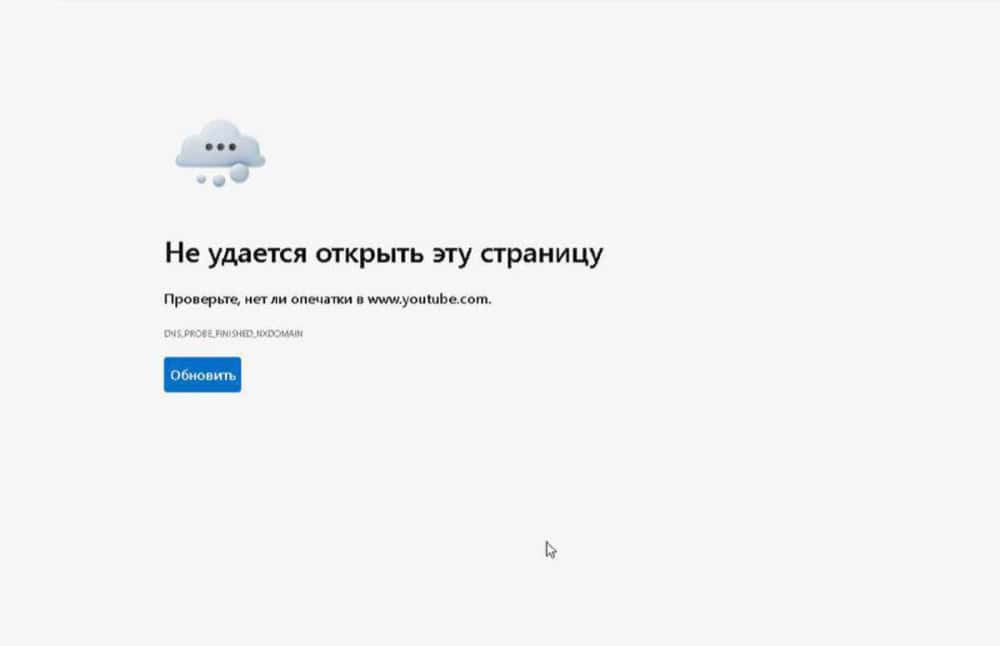Click the typo-check hint sentence
This screenshot has height=646, width=1000.
point(328,296)
